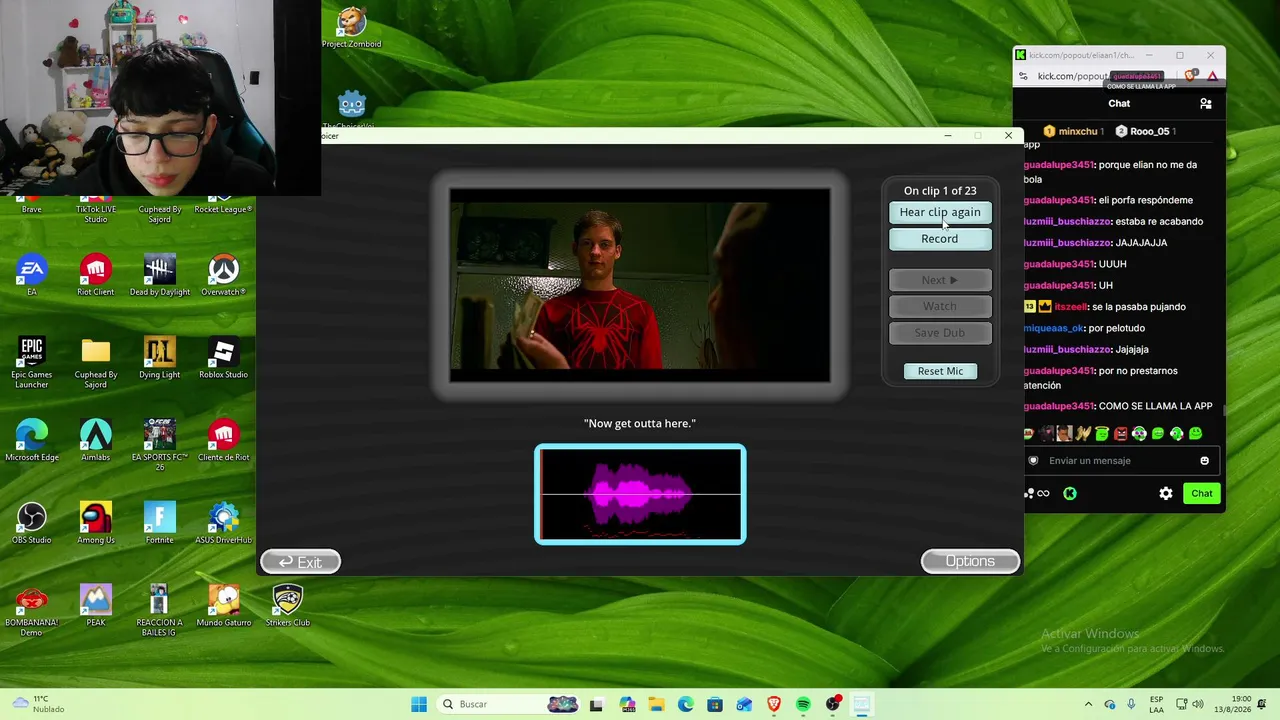Image resolution: width=1280 pixels, height=720 pixels.
Task: Open Microsoft Edge desktop shortcut
Action: (32, 441)
